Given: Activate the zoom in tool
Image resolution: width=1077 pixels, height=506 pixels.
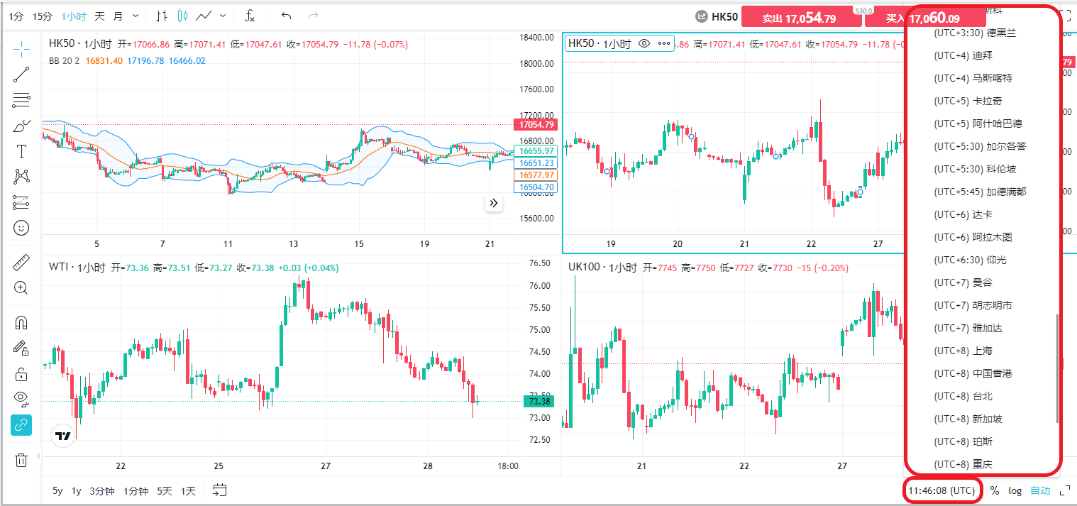Looking at the screenshot, I should (x=21, y=288).
